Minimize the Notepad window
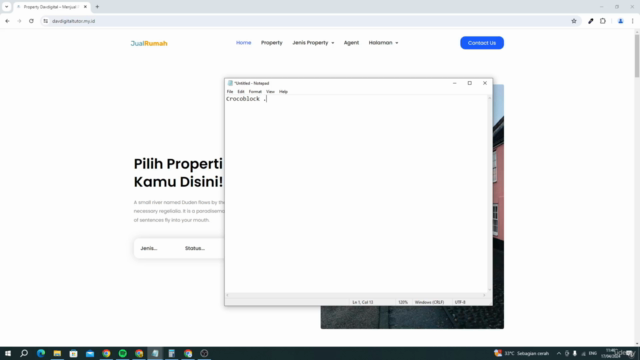The image size is (640, 360). (x=454, y=83)
